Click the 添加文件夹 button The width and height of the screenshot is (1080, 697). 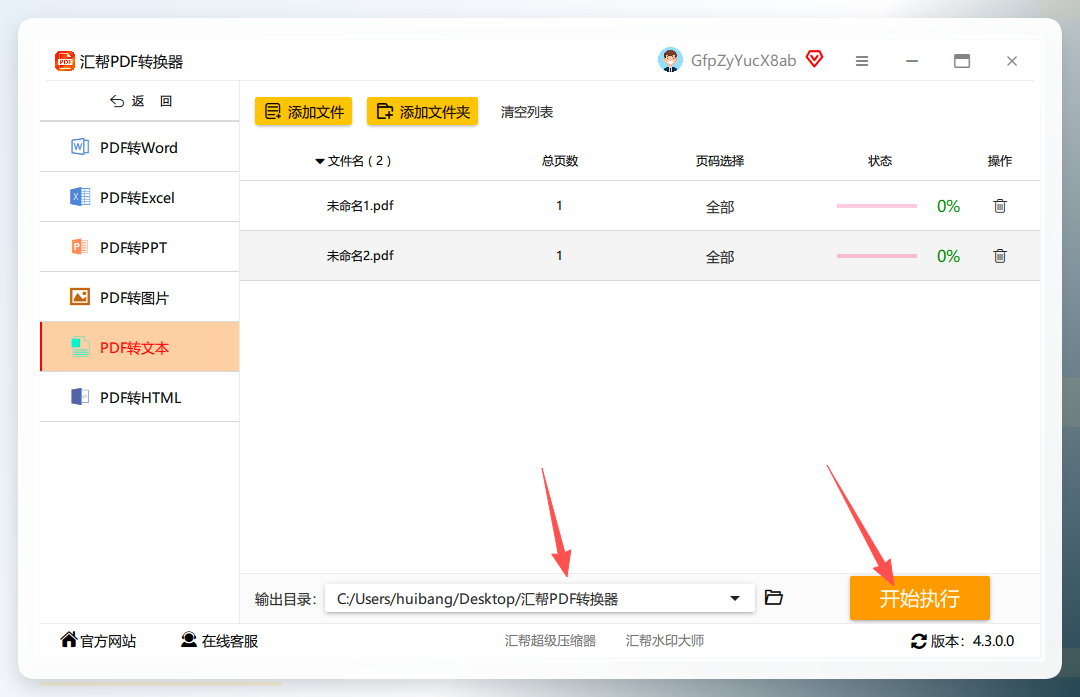pyautogui.click(x=422, y=112)
